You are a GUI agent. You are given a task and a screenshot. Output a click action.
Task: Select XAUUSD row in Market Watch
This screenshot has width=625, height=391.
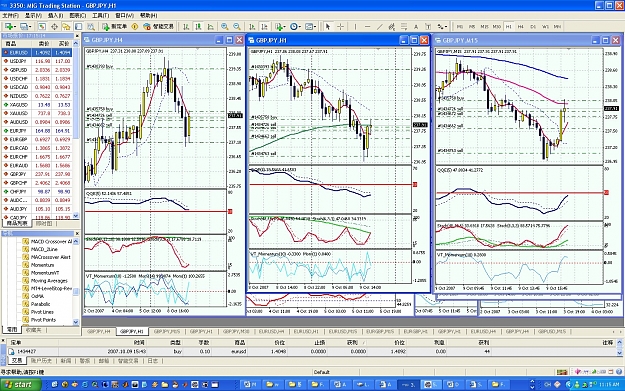point(37,113)
